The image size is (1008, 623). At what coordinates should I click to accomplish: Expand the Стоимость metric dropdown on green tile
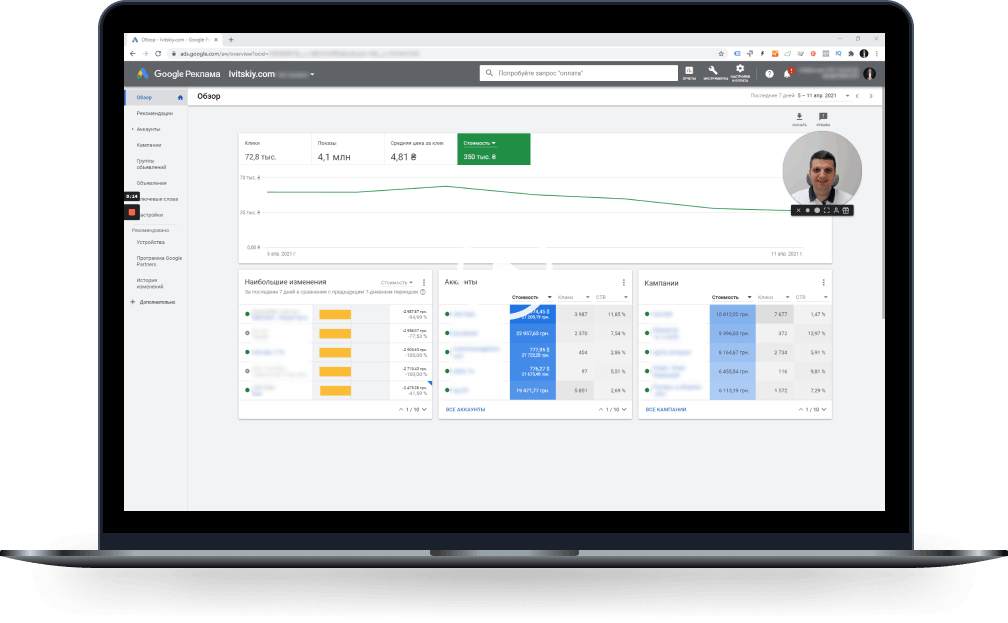click(x=480, y=143)
